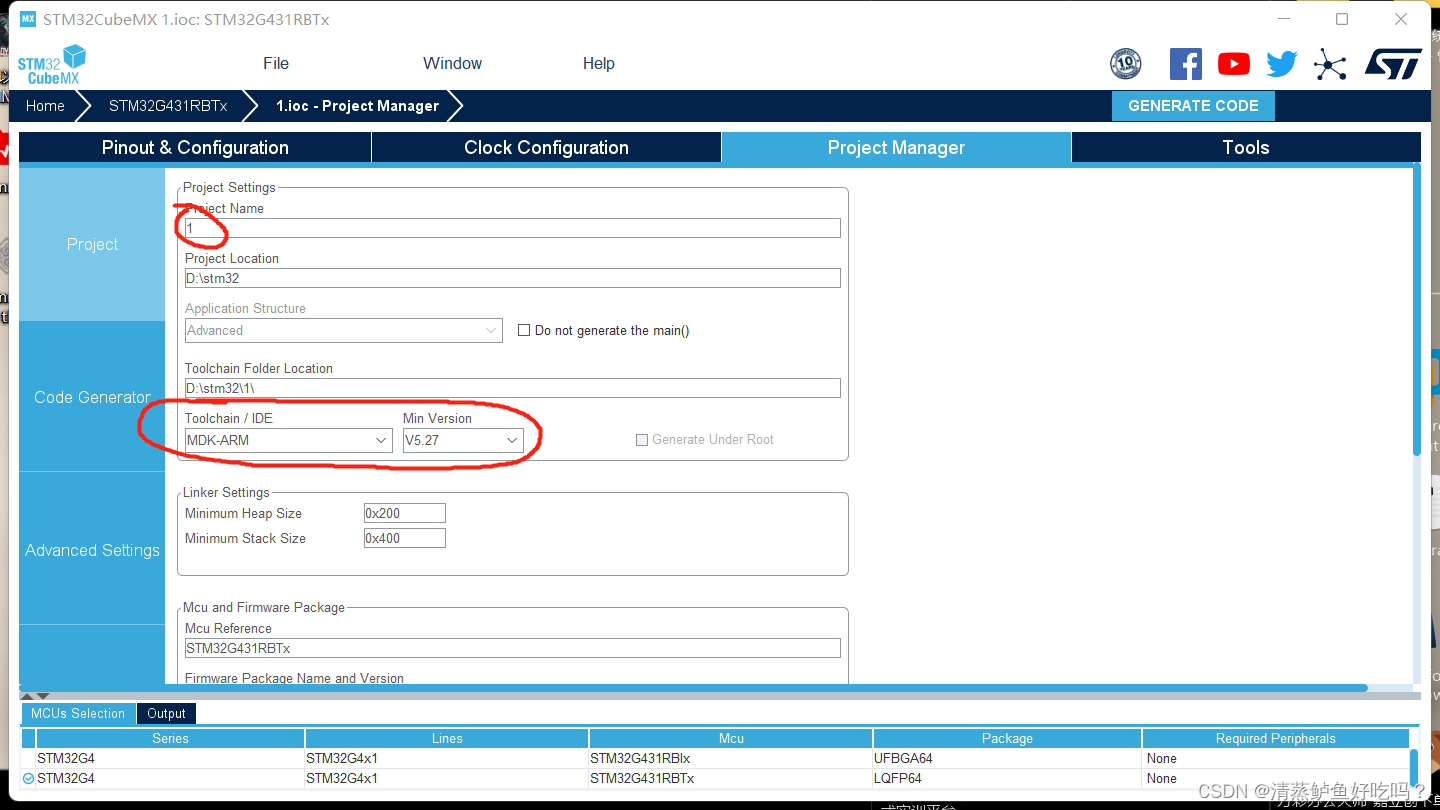
Task: Open the Min Version V5.27 dropdown
Action: pyautogui.click(x=463, y=440)
